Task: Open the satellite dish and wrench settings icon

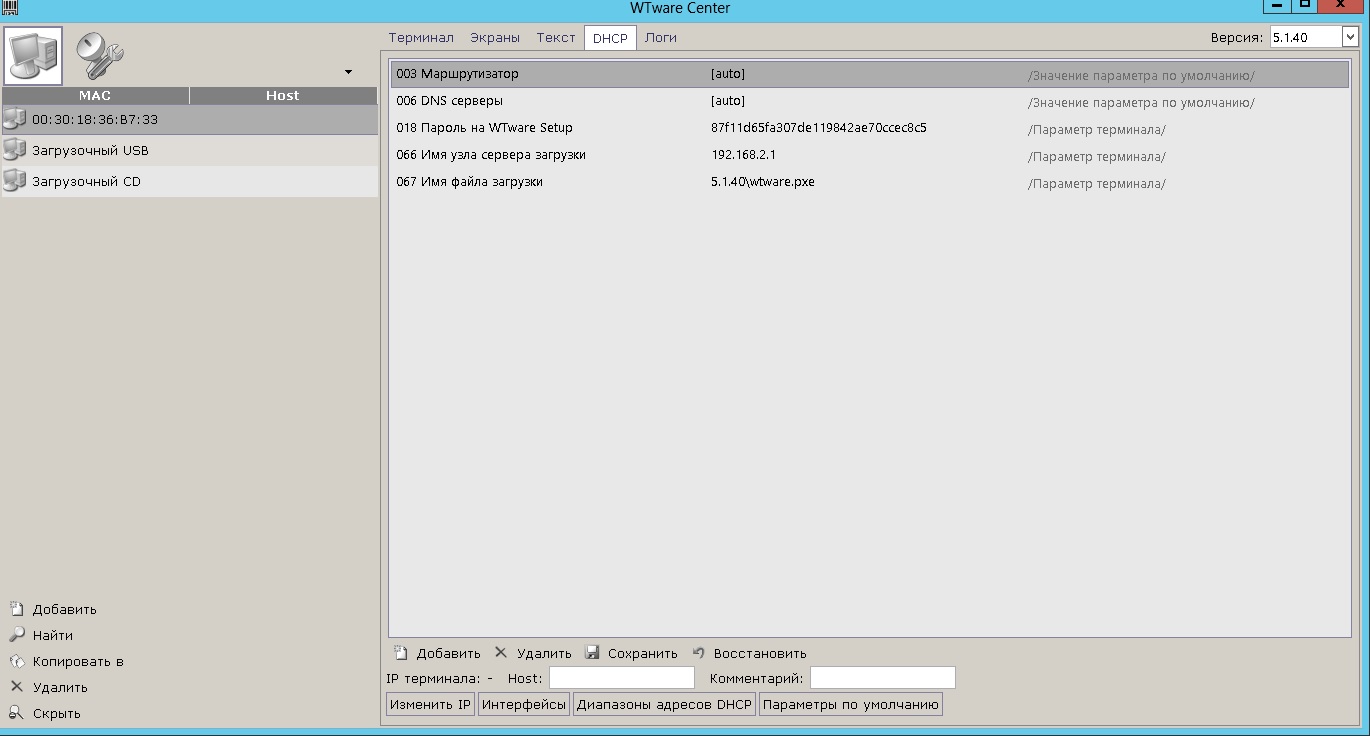Action: (x=99, y=56)
